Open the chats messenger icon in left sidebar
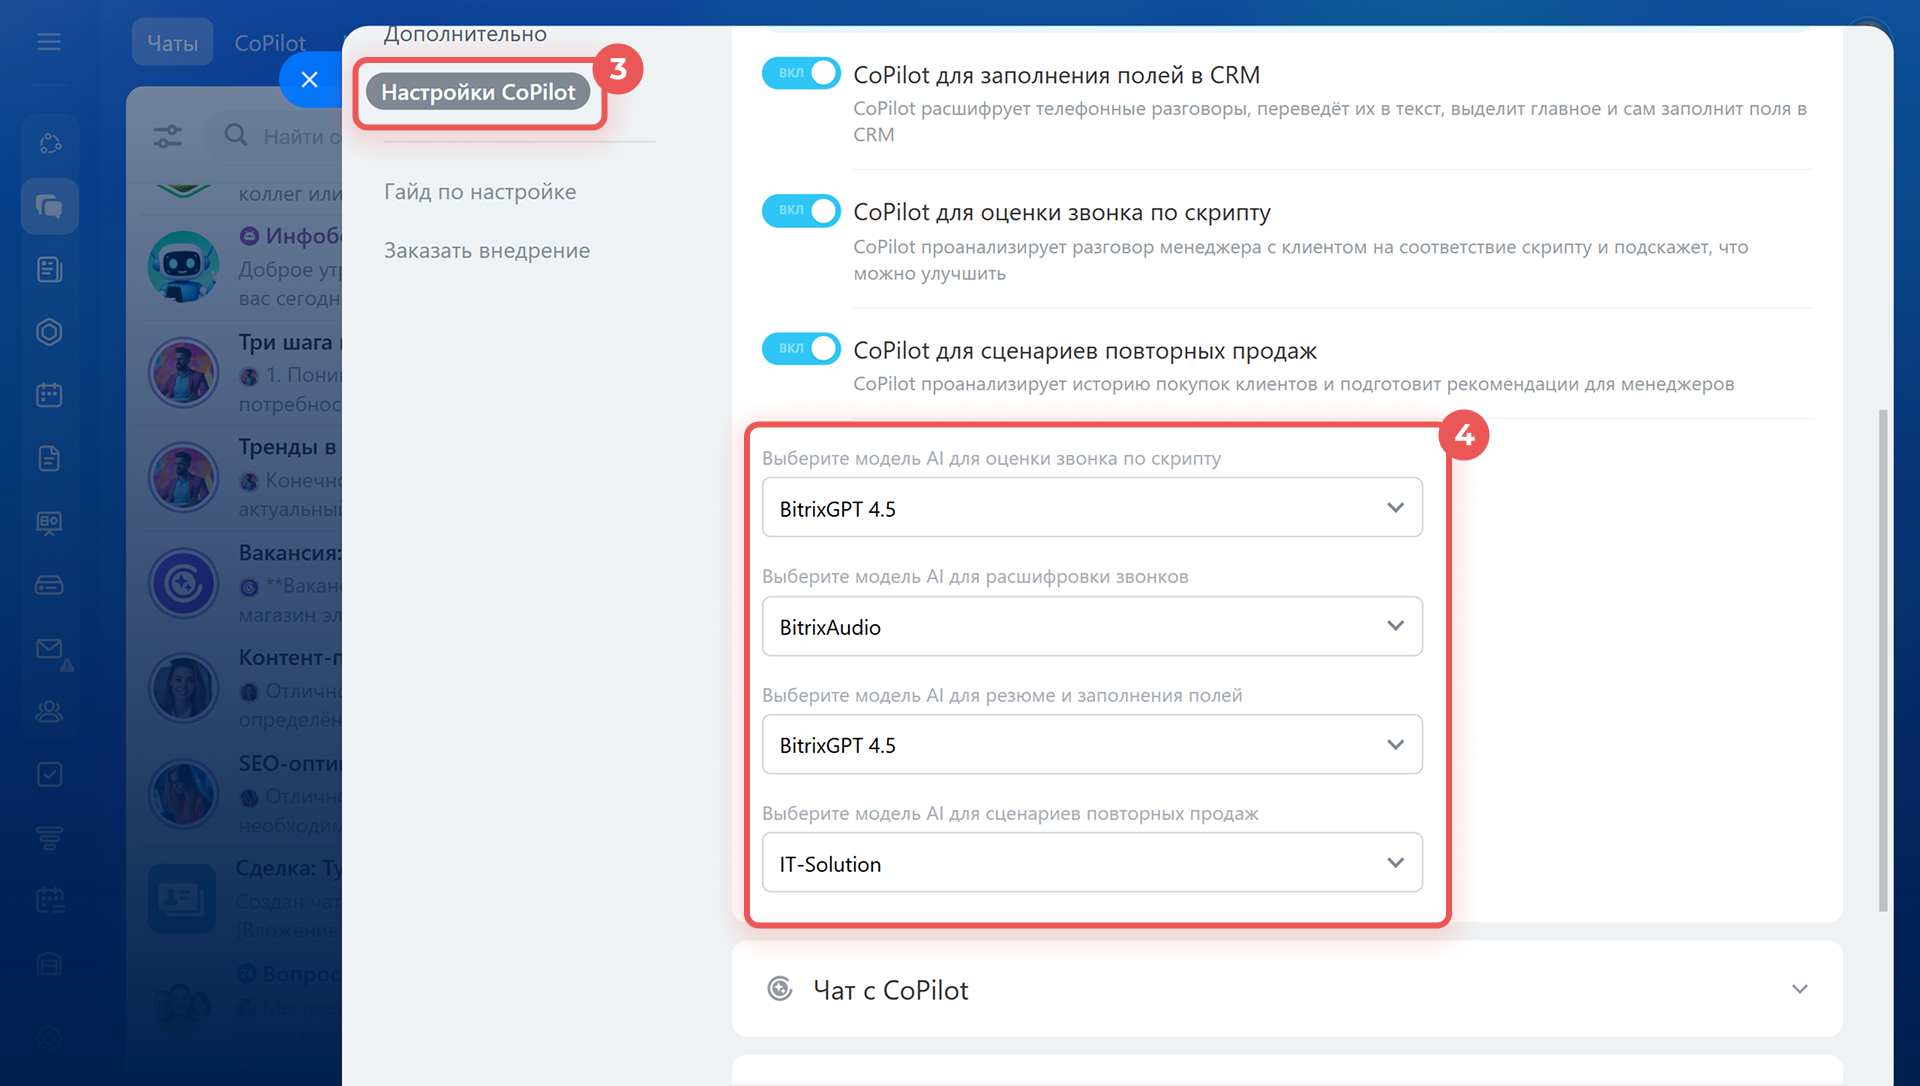The height and width of the screenshot is (1086, 1920). point(49,206)
